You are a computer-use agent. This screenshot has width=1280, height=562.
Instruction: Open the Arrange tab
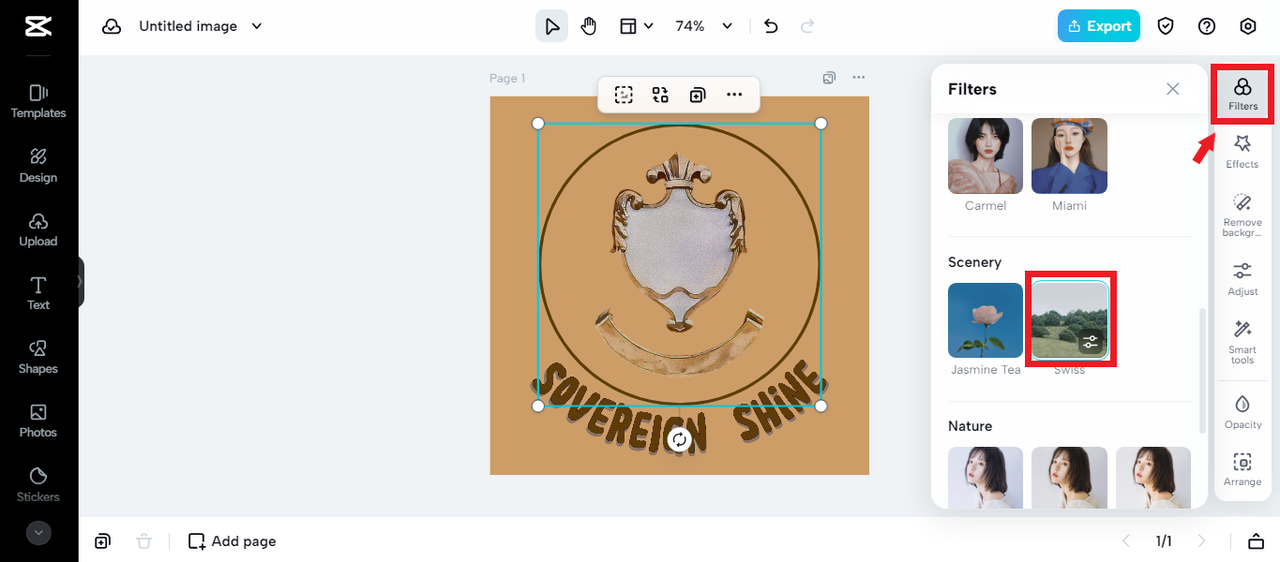coord(1243,469)
